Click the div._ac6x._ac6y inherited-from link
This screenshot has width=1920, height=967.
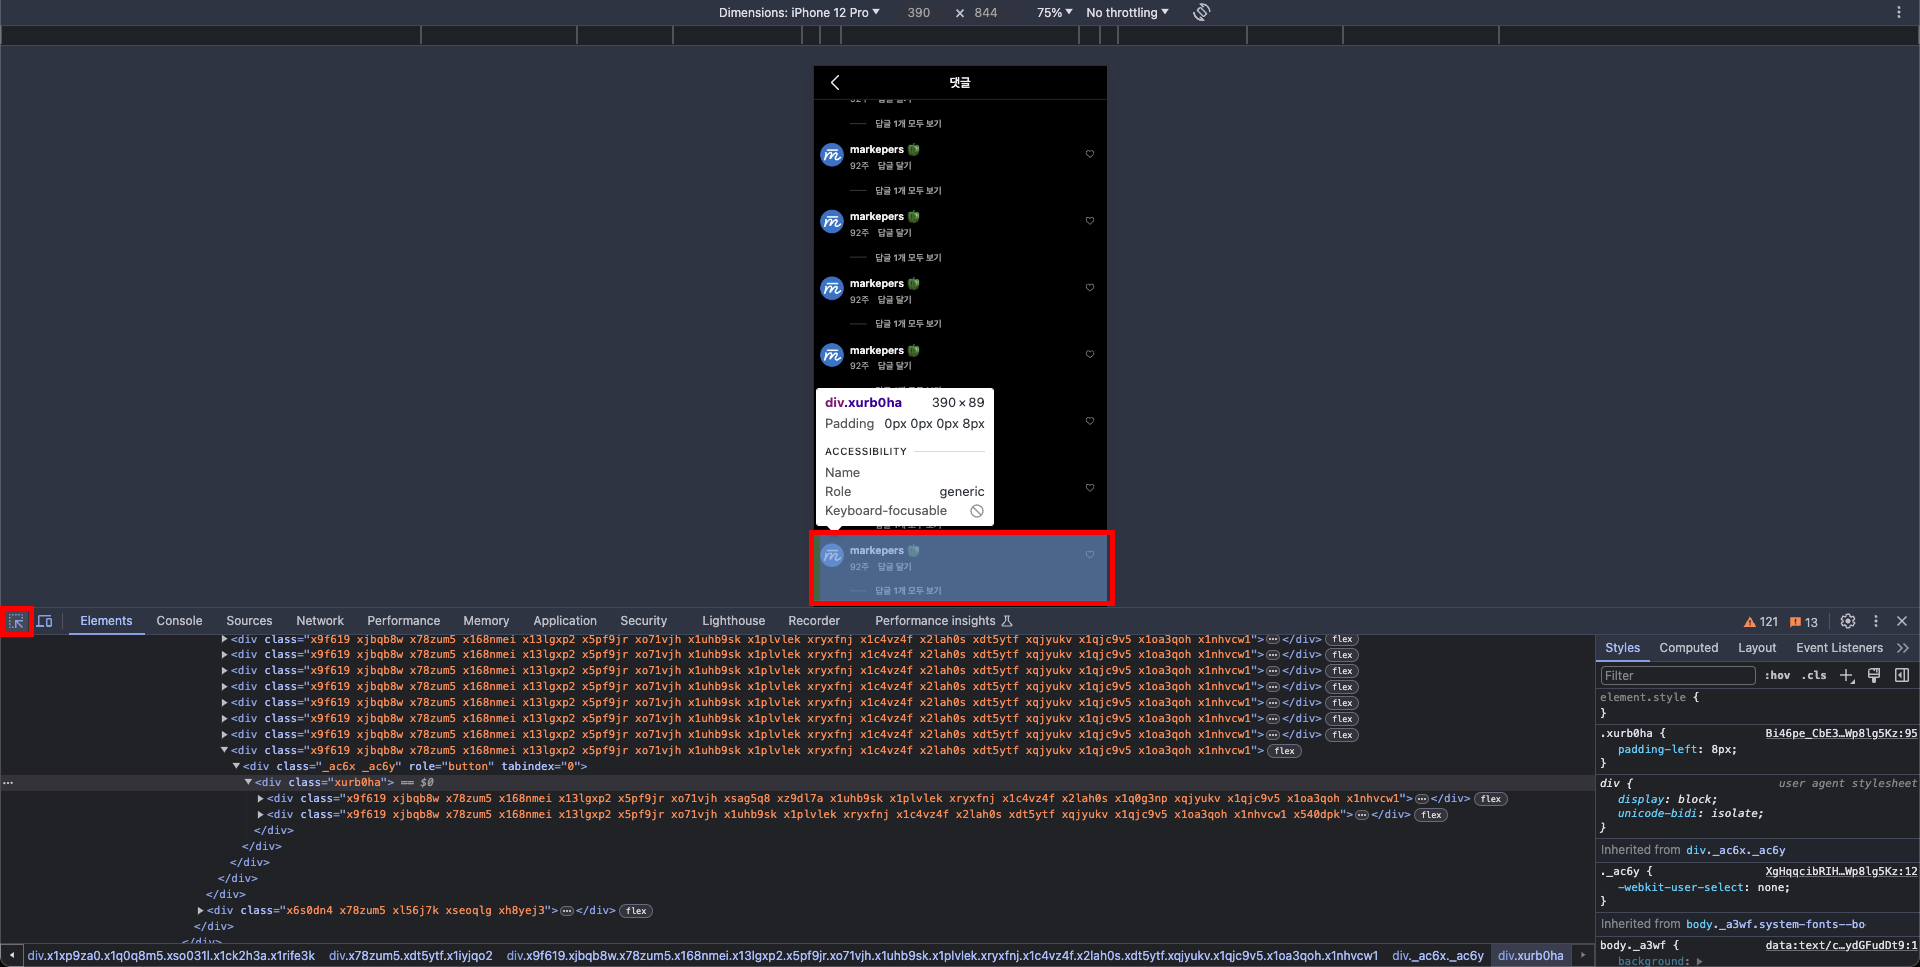click(1735, 850)
